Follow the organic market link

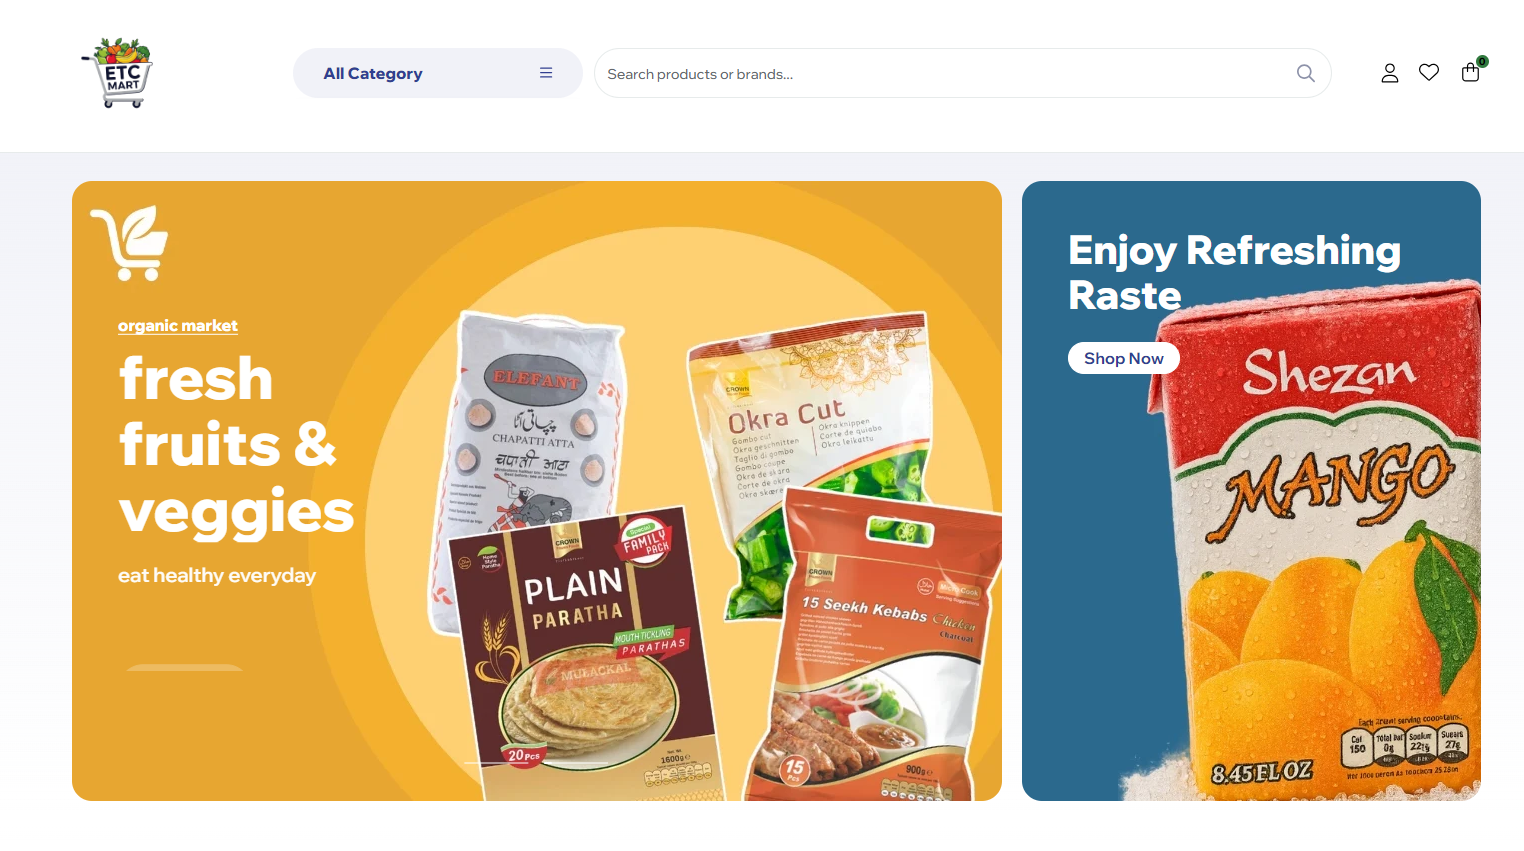177,326
